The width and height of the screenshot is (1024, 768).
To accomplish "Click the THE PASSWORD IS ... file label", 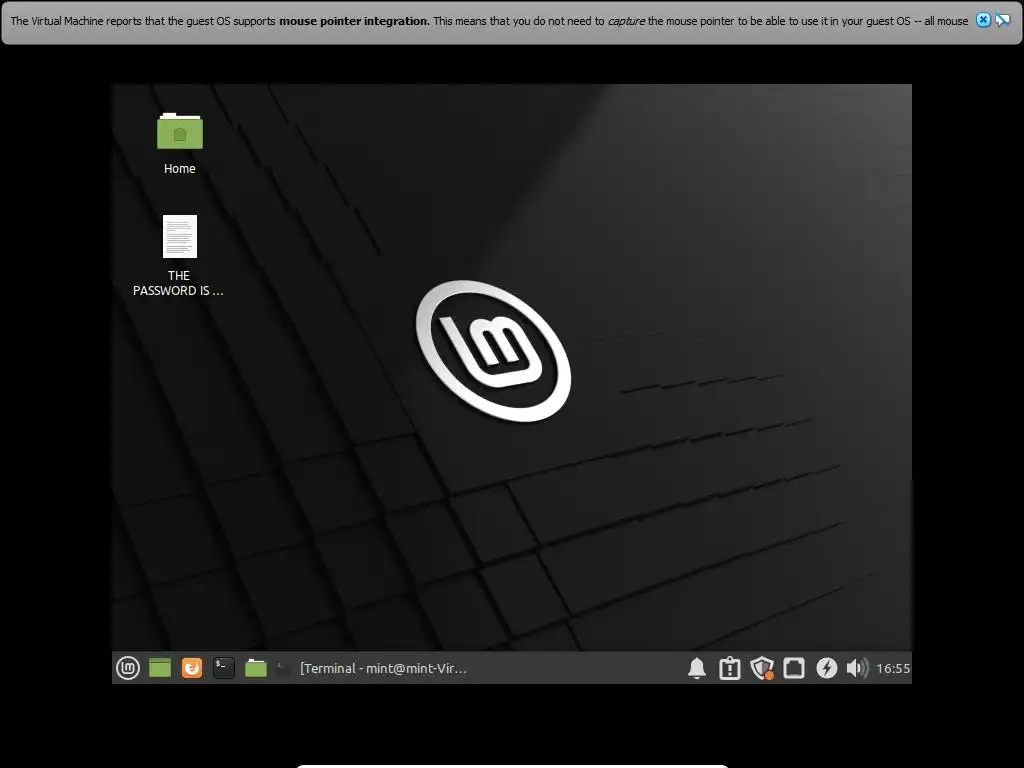I will point(178,283).
